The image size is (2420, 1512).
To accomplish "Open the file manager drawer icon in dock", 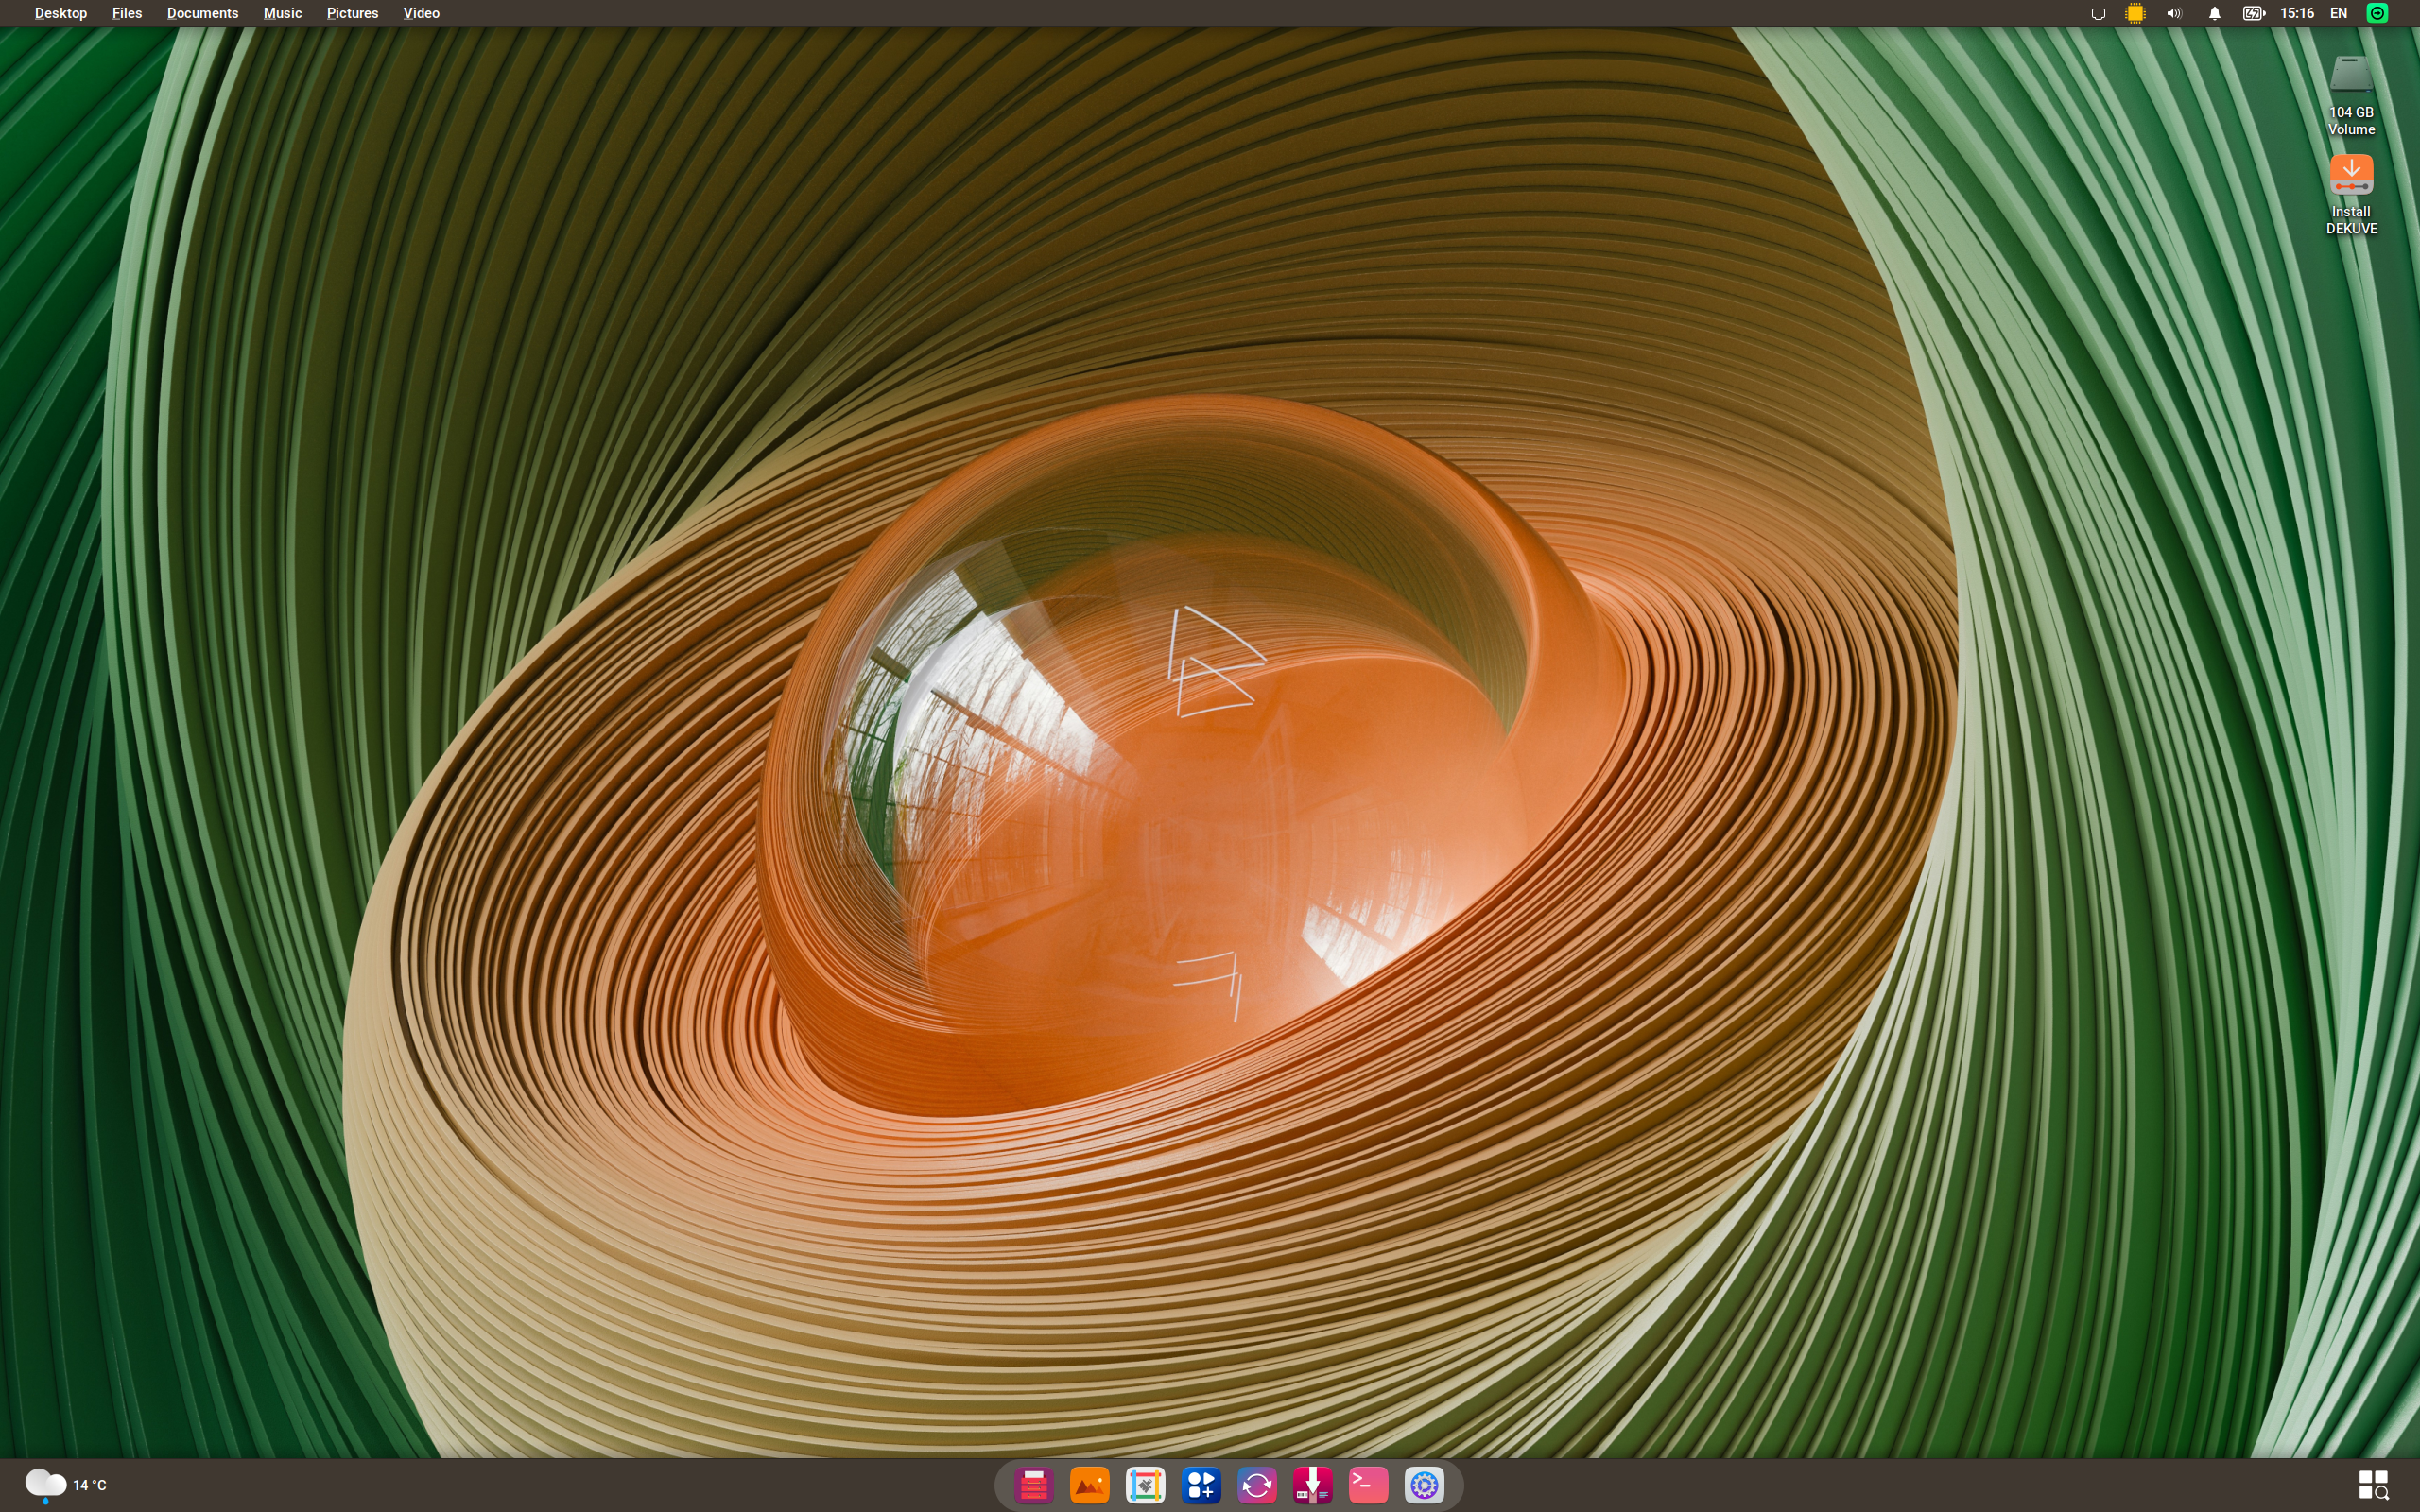I will [x=1033, y=1485].
